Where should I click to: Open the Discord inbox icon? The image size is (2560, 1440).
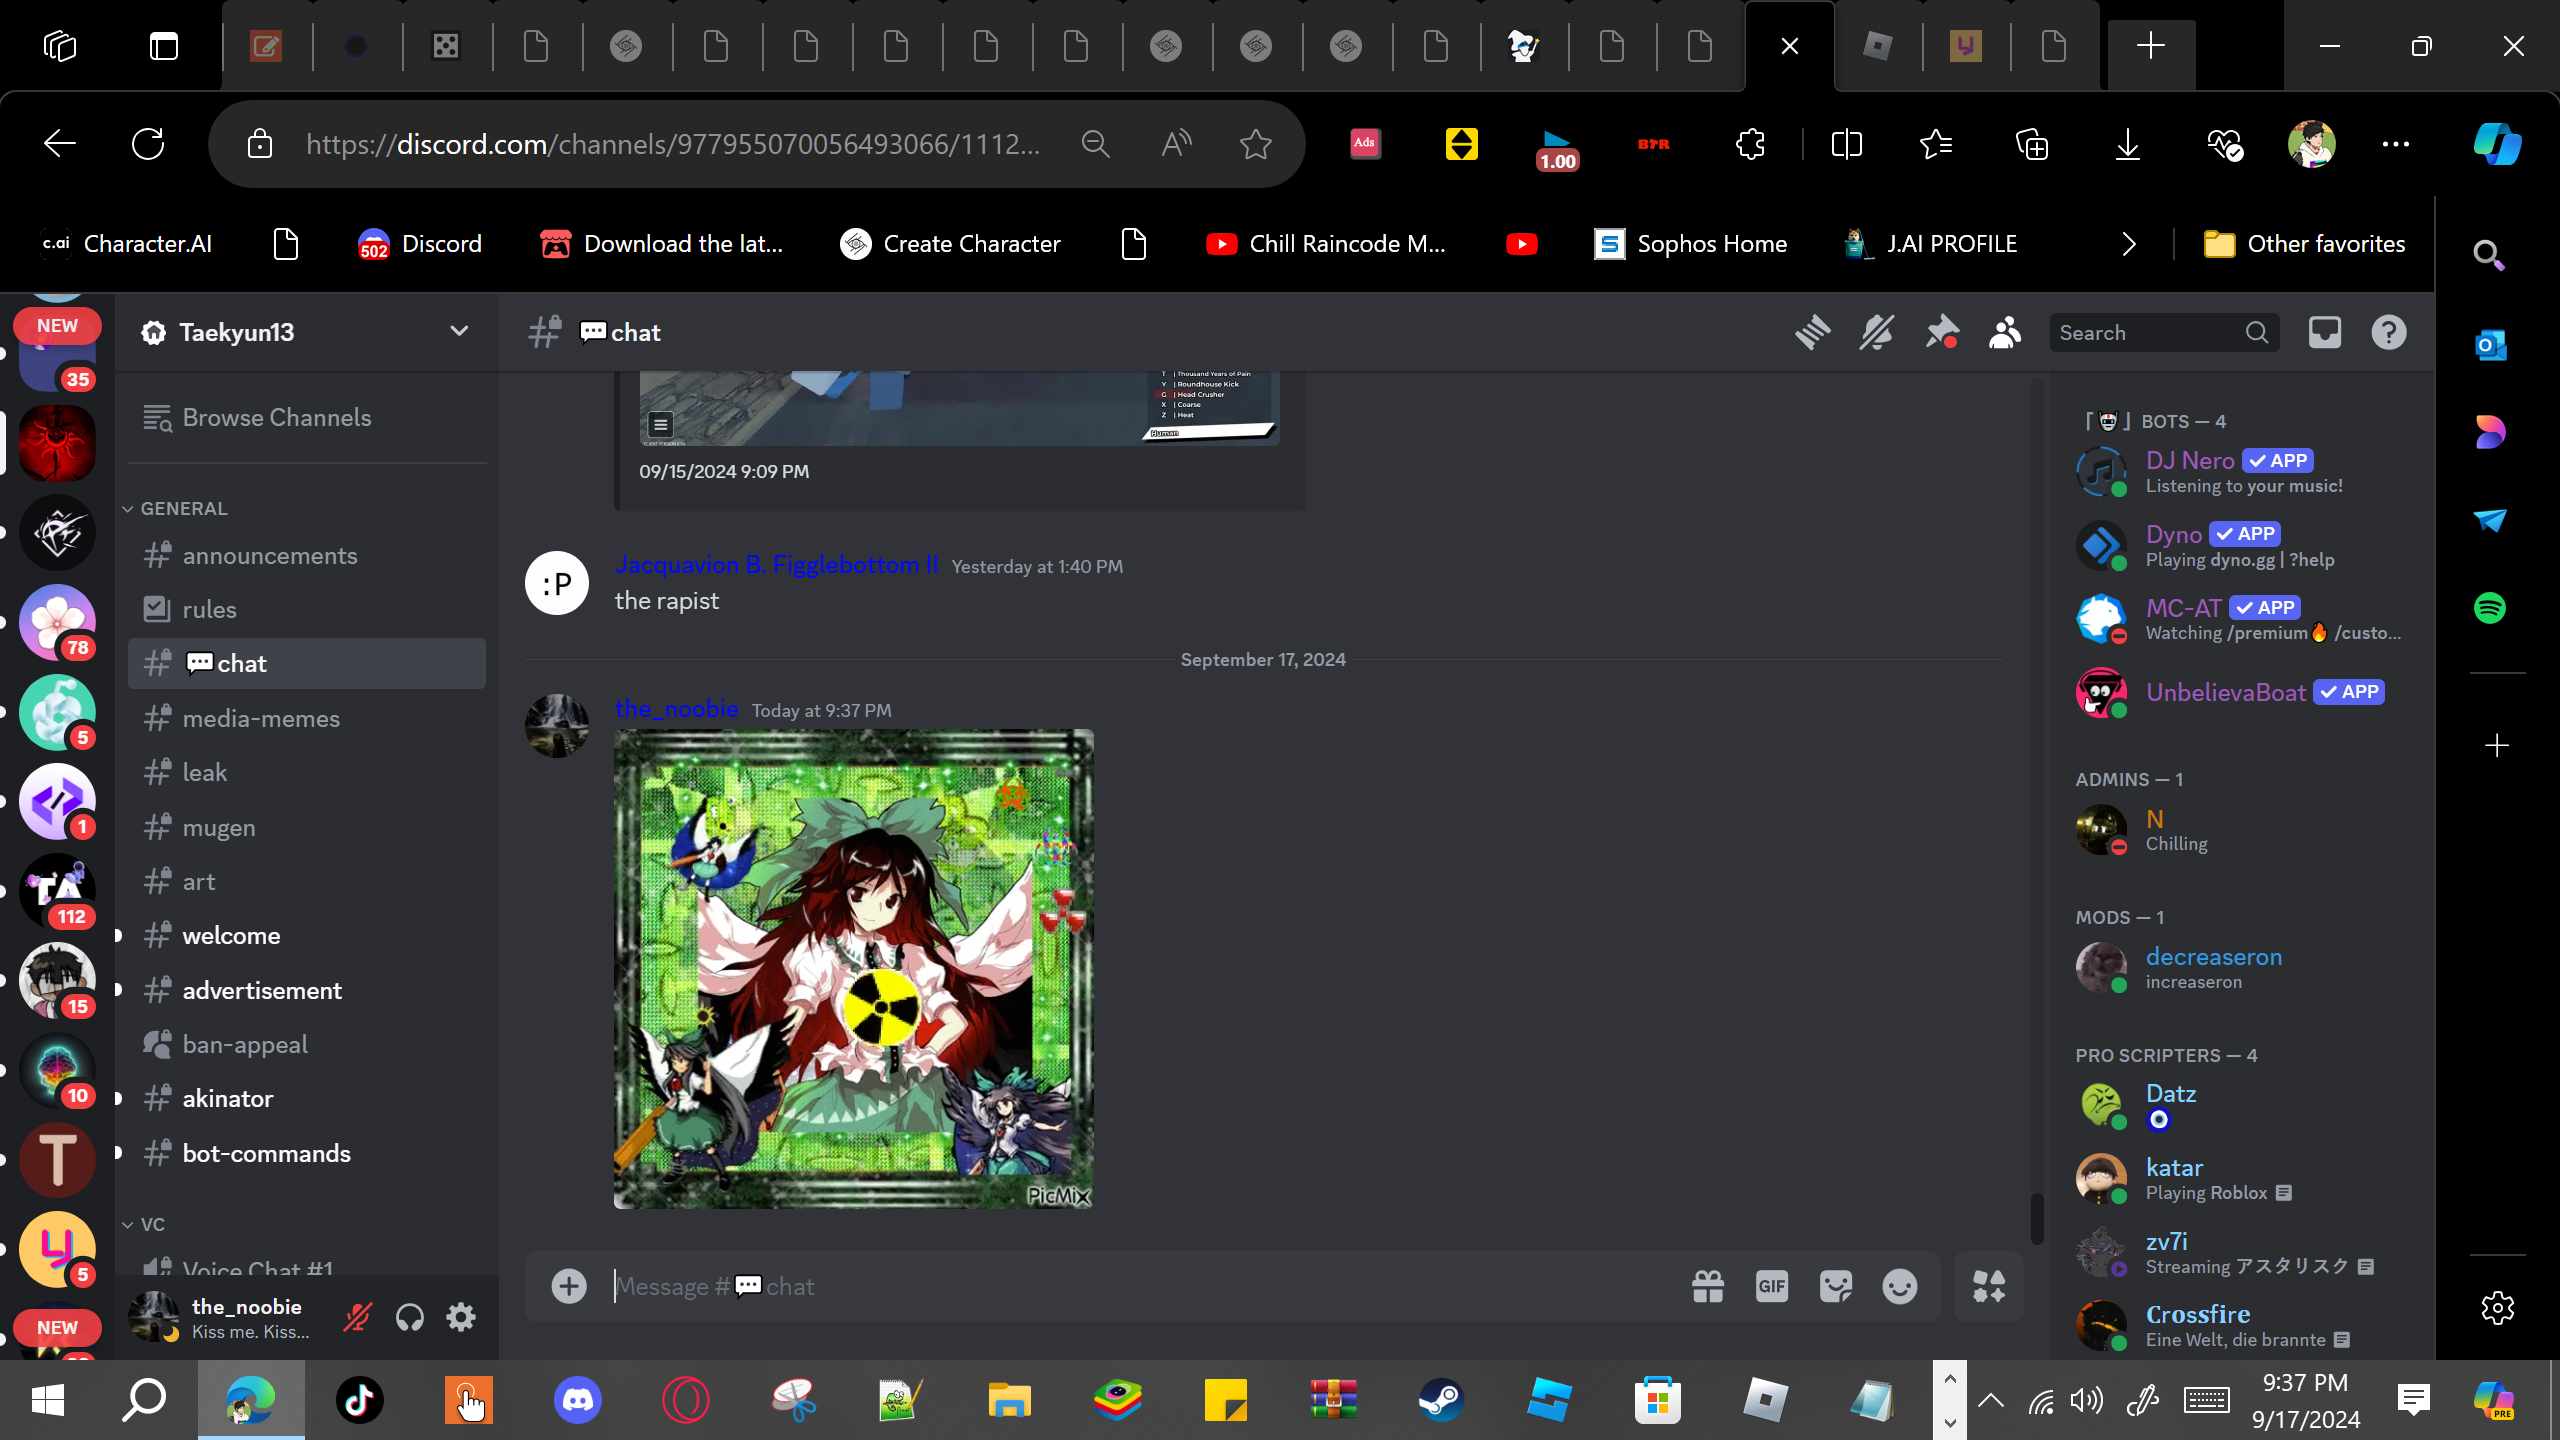tap(2324, 333)
